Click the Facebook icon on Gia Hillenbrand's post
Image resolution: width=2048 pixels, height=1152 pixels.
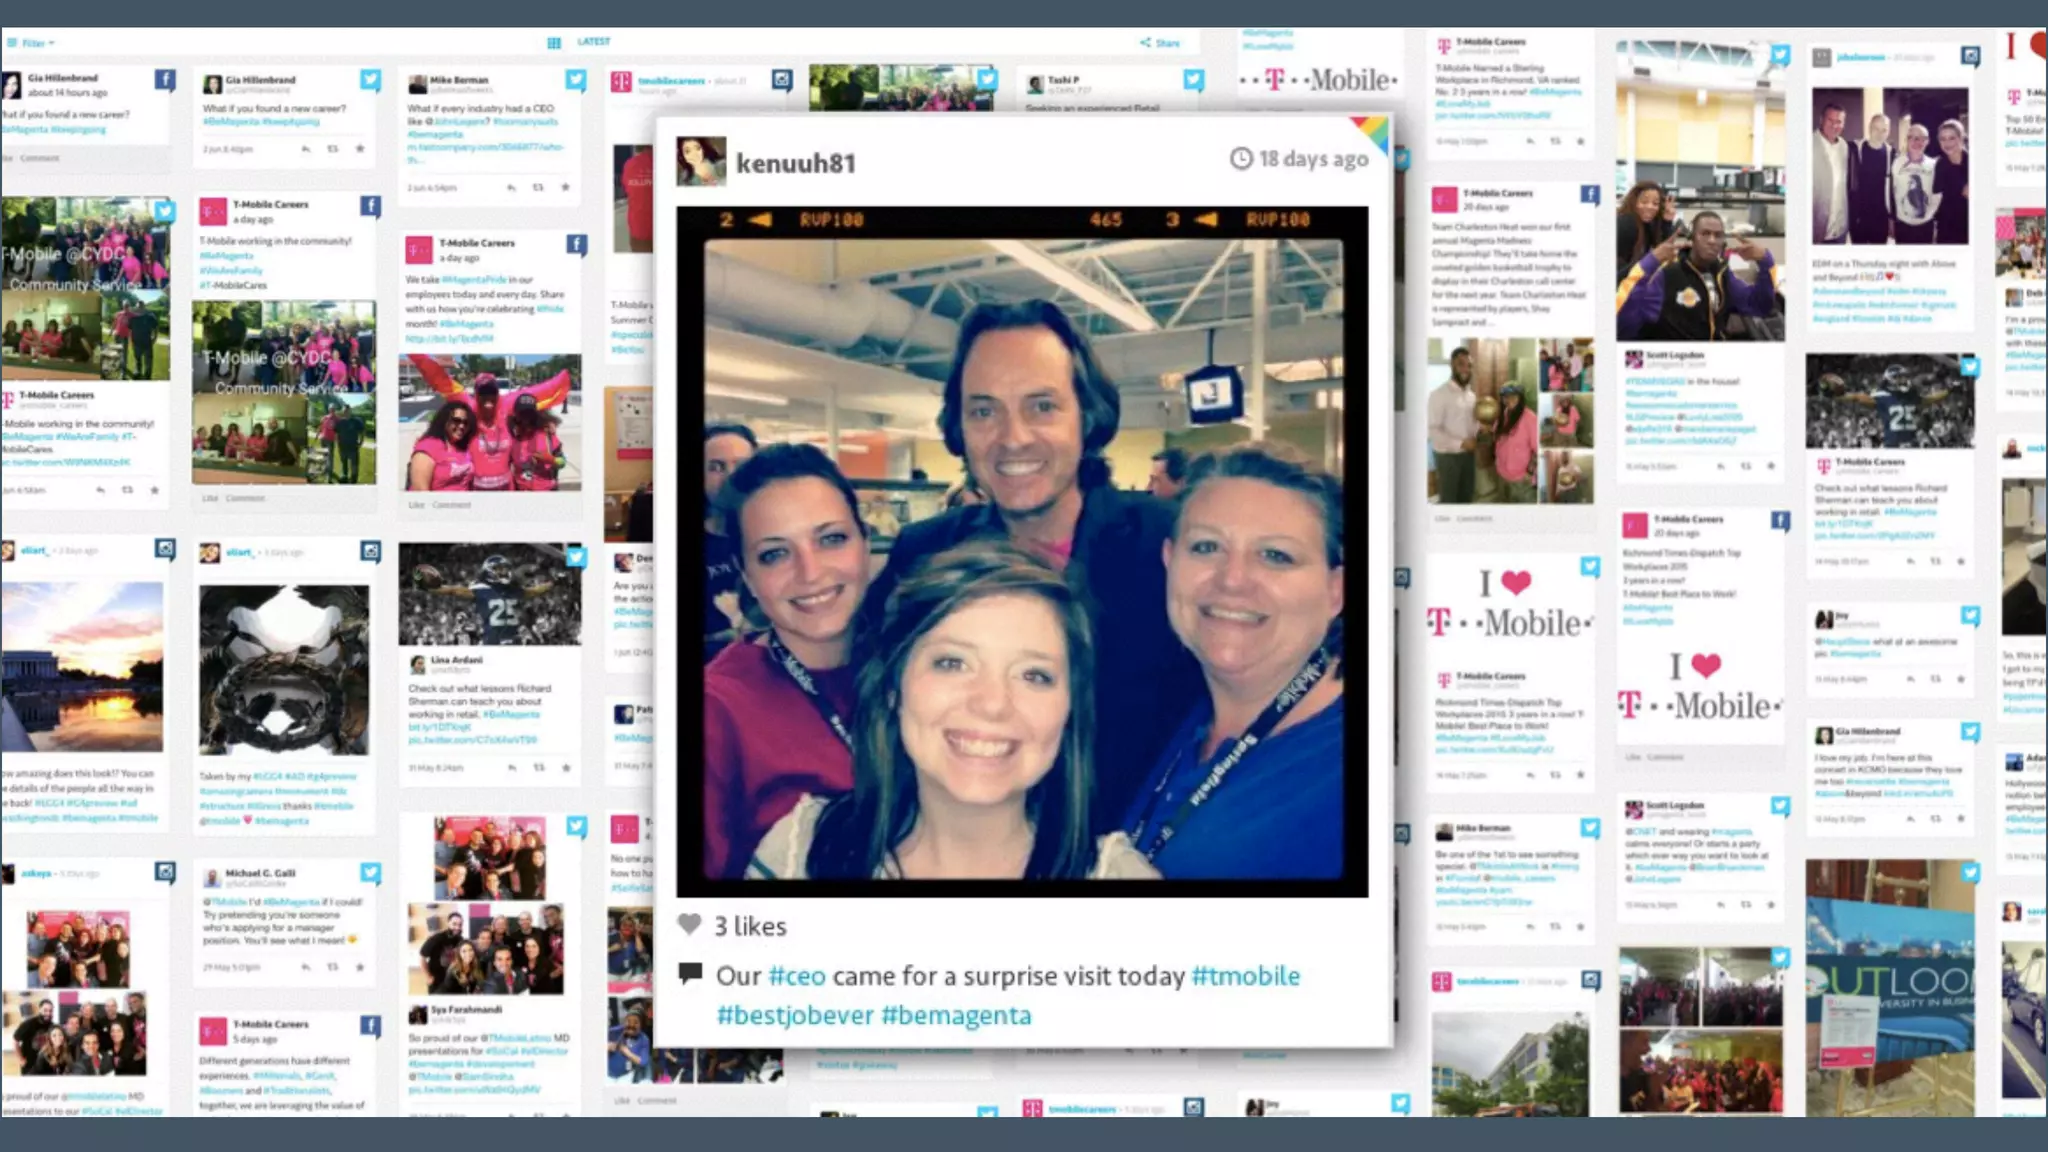[165, 80]
